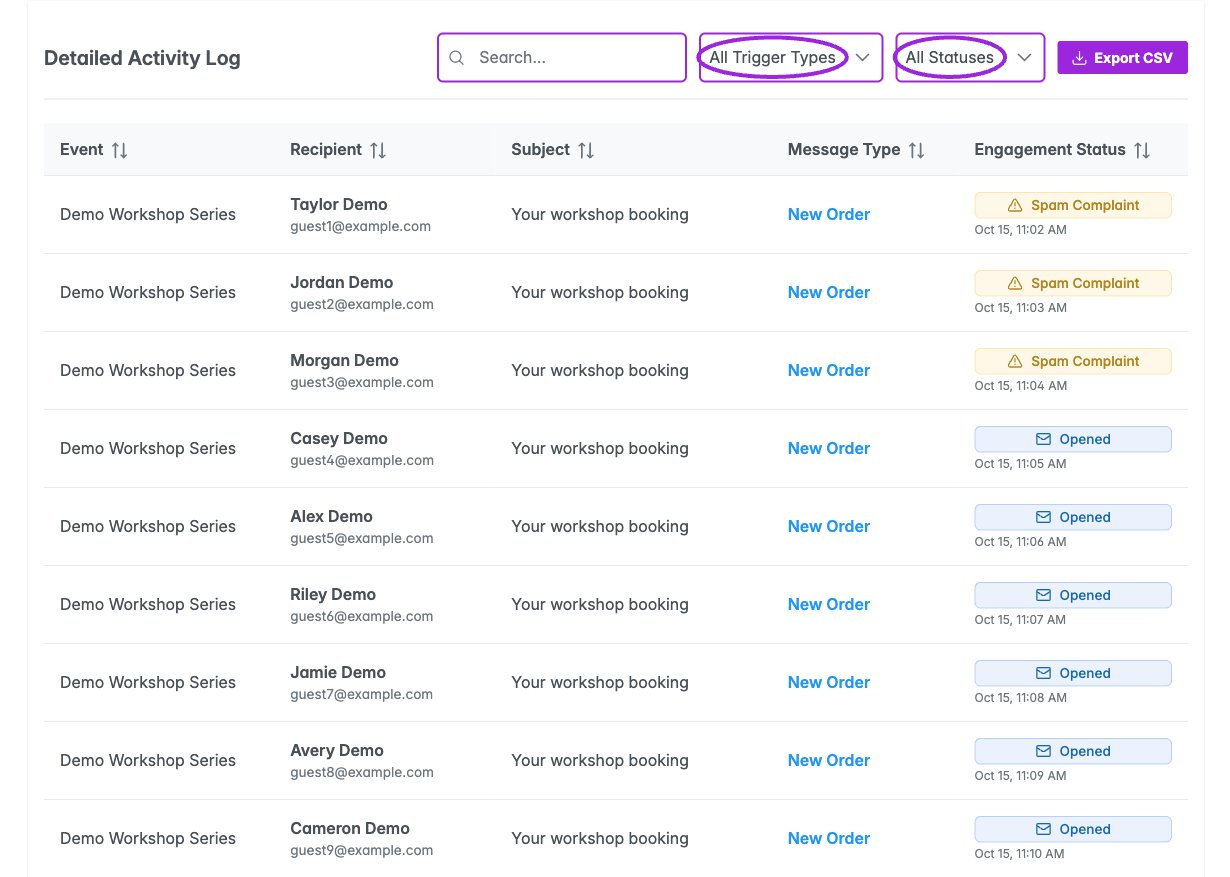This screenshot has height=877, width=1230.
Task: Open New Order link for Cameron Demo
Action: (x=829, y=838)
